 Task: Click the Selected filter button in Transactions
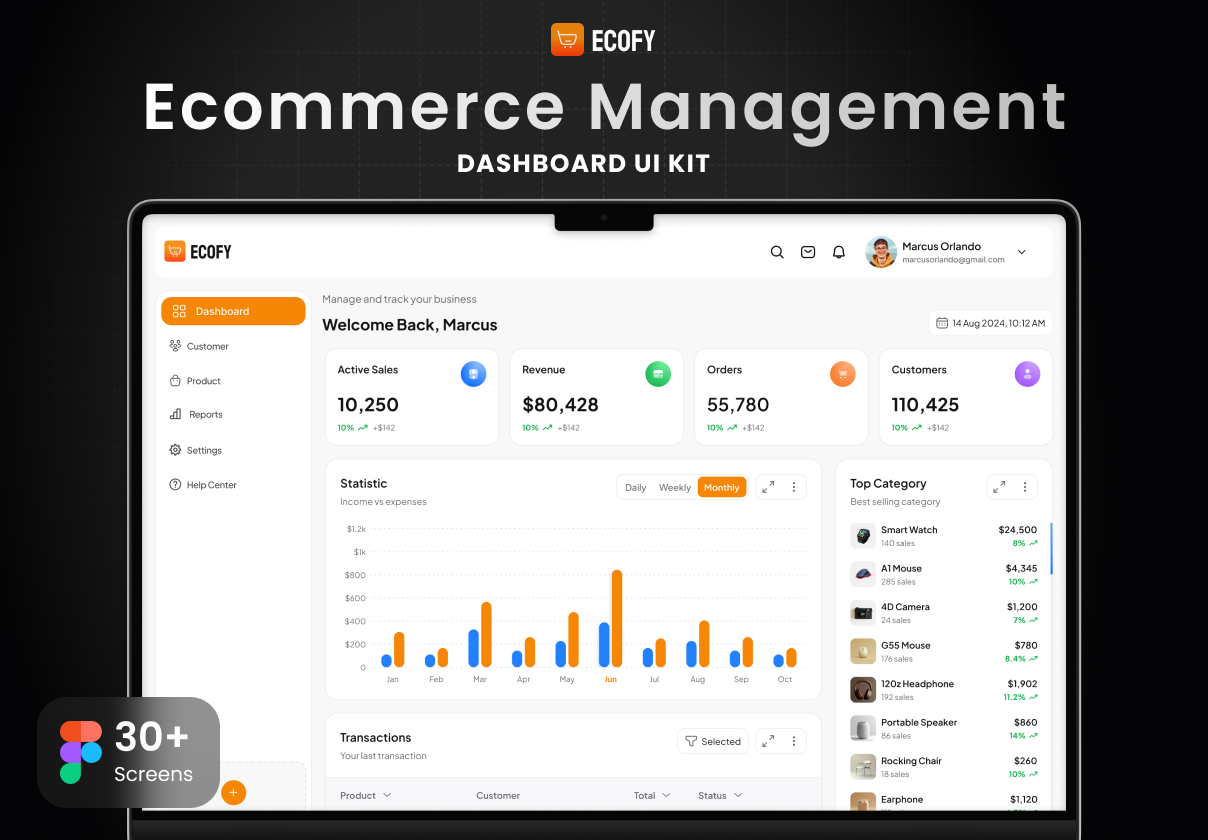(x=713, y=741)
